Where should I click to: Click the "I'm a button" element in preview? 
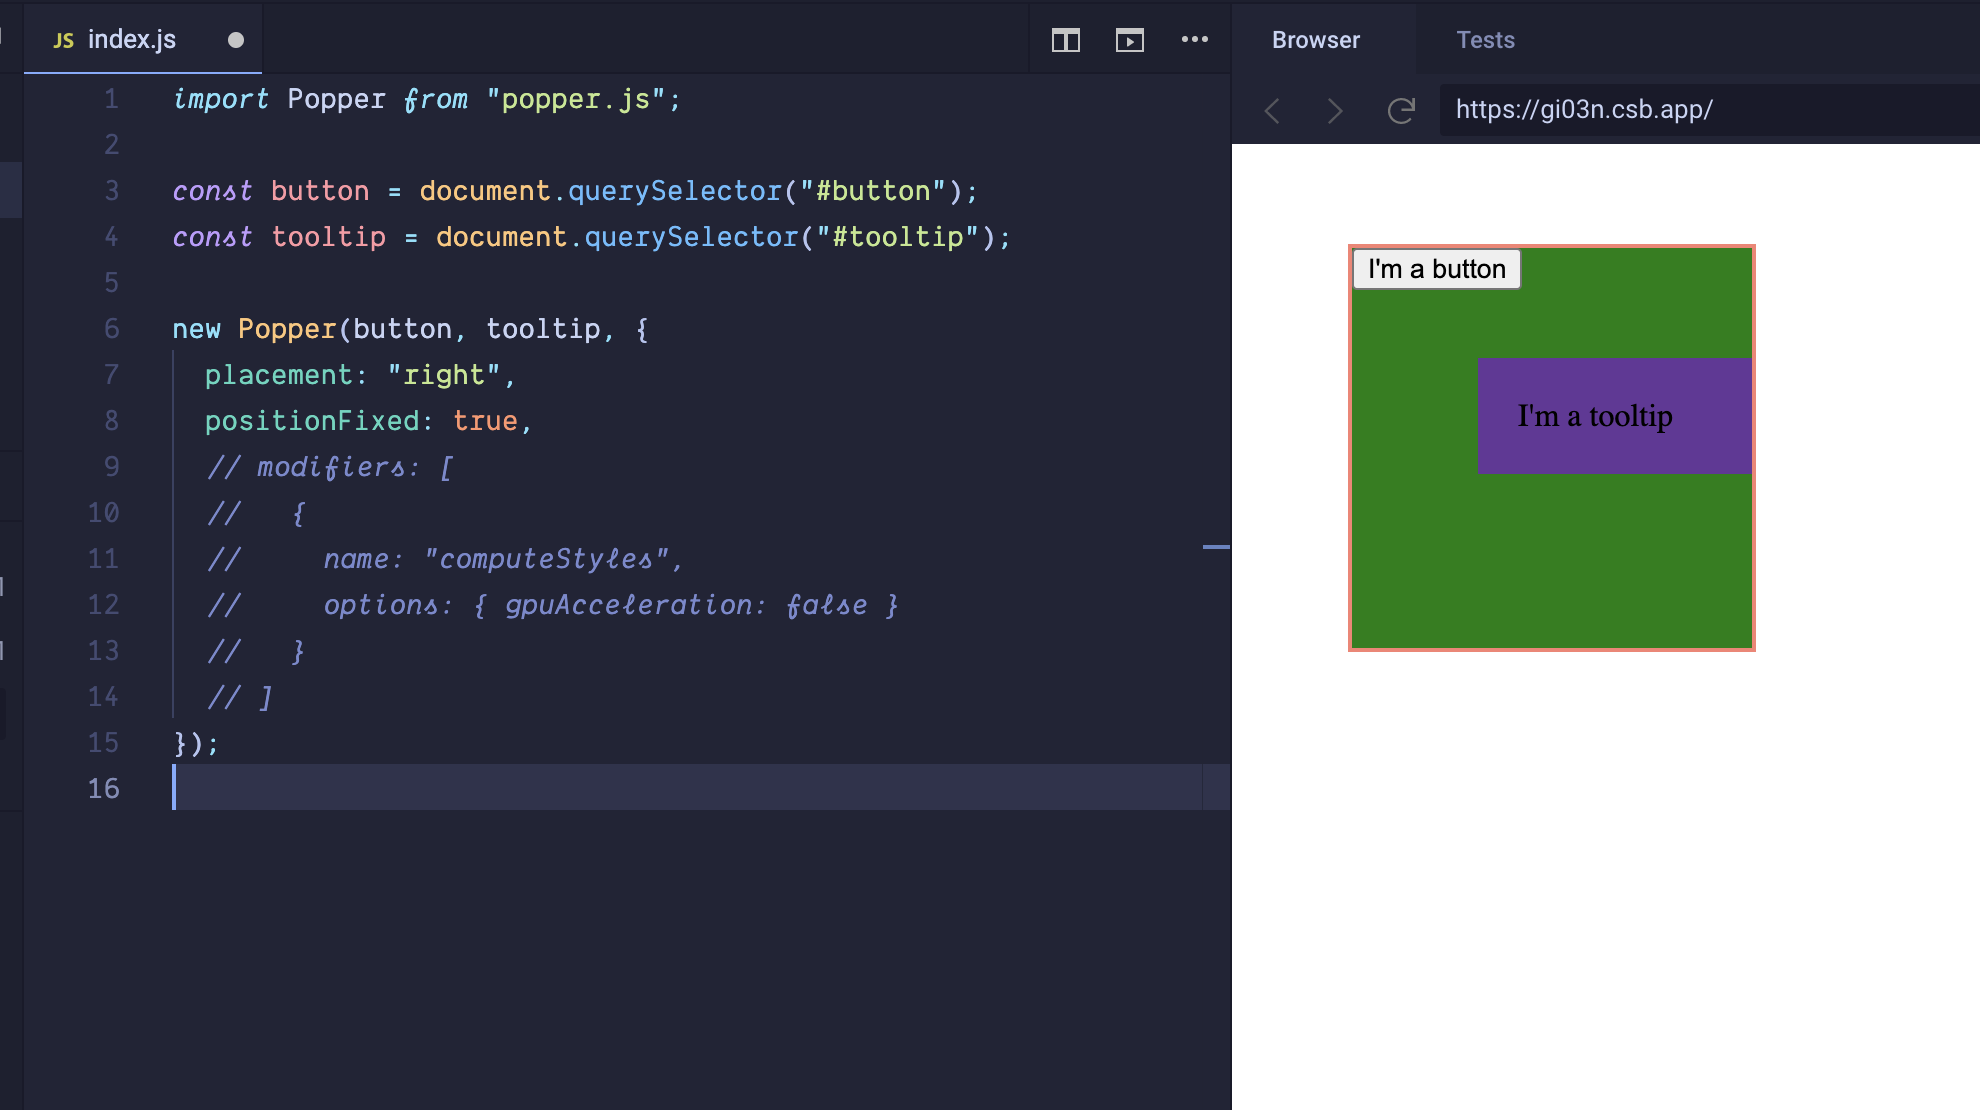(x=1435, y=268)
